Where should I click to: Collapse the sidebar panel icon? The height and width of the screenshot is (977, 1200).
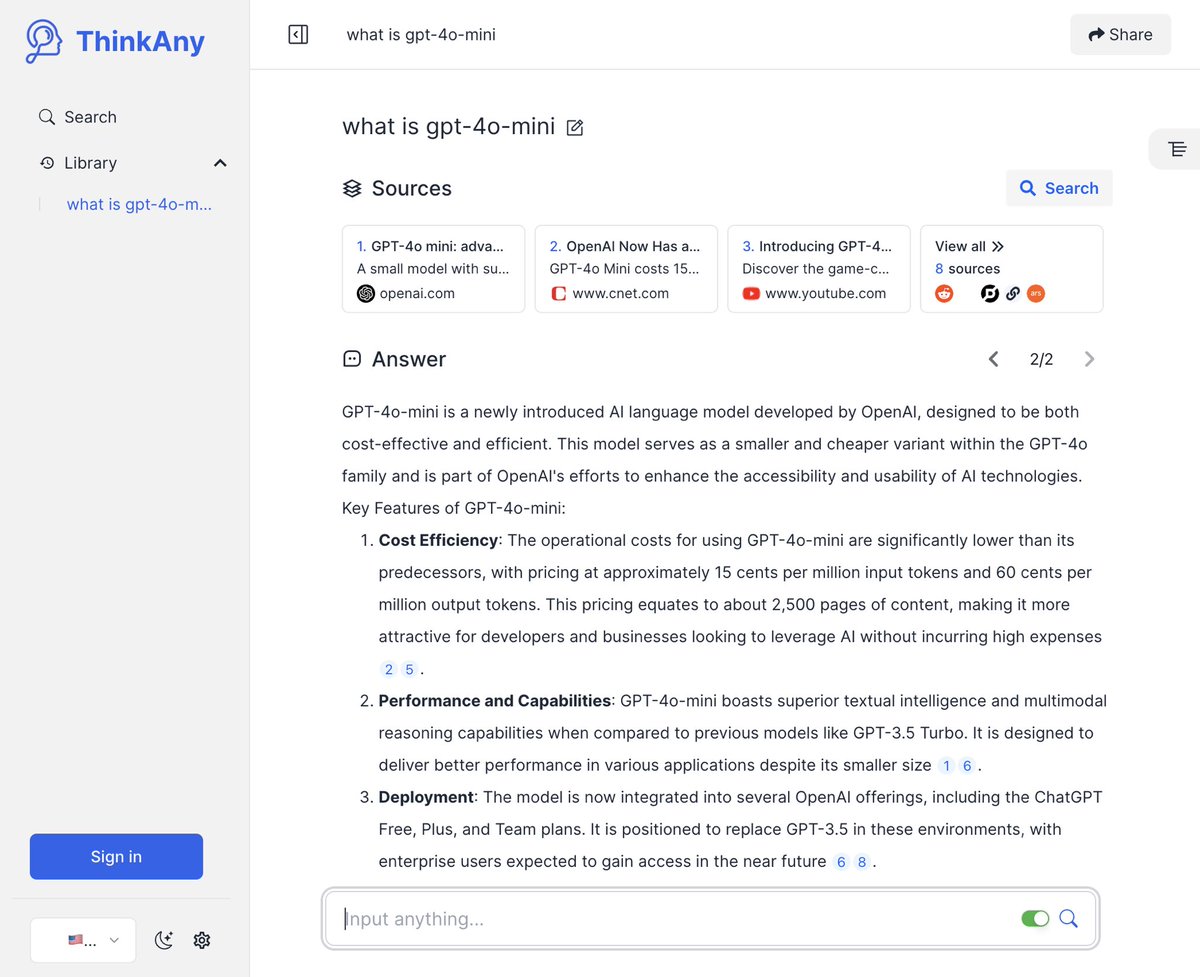tap(298, 35)
